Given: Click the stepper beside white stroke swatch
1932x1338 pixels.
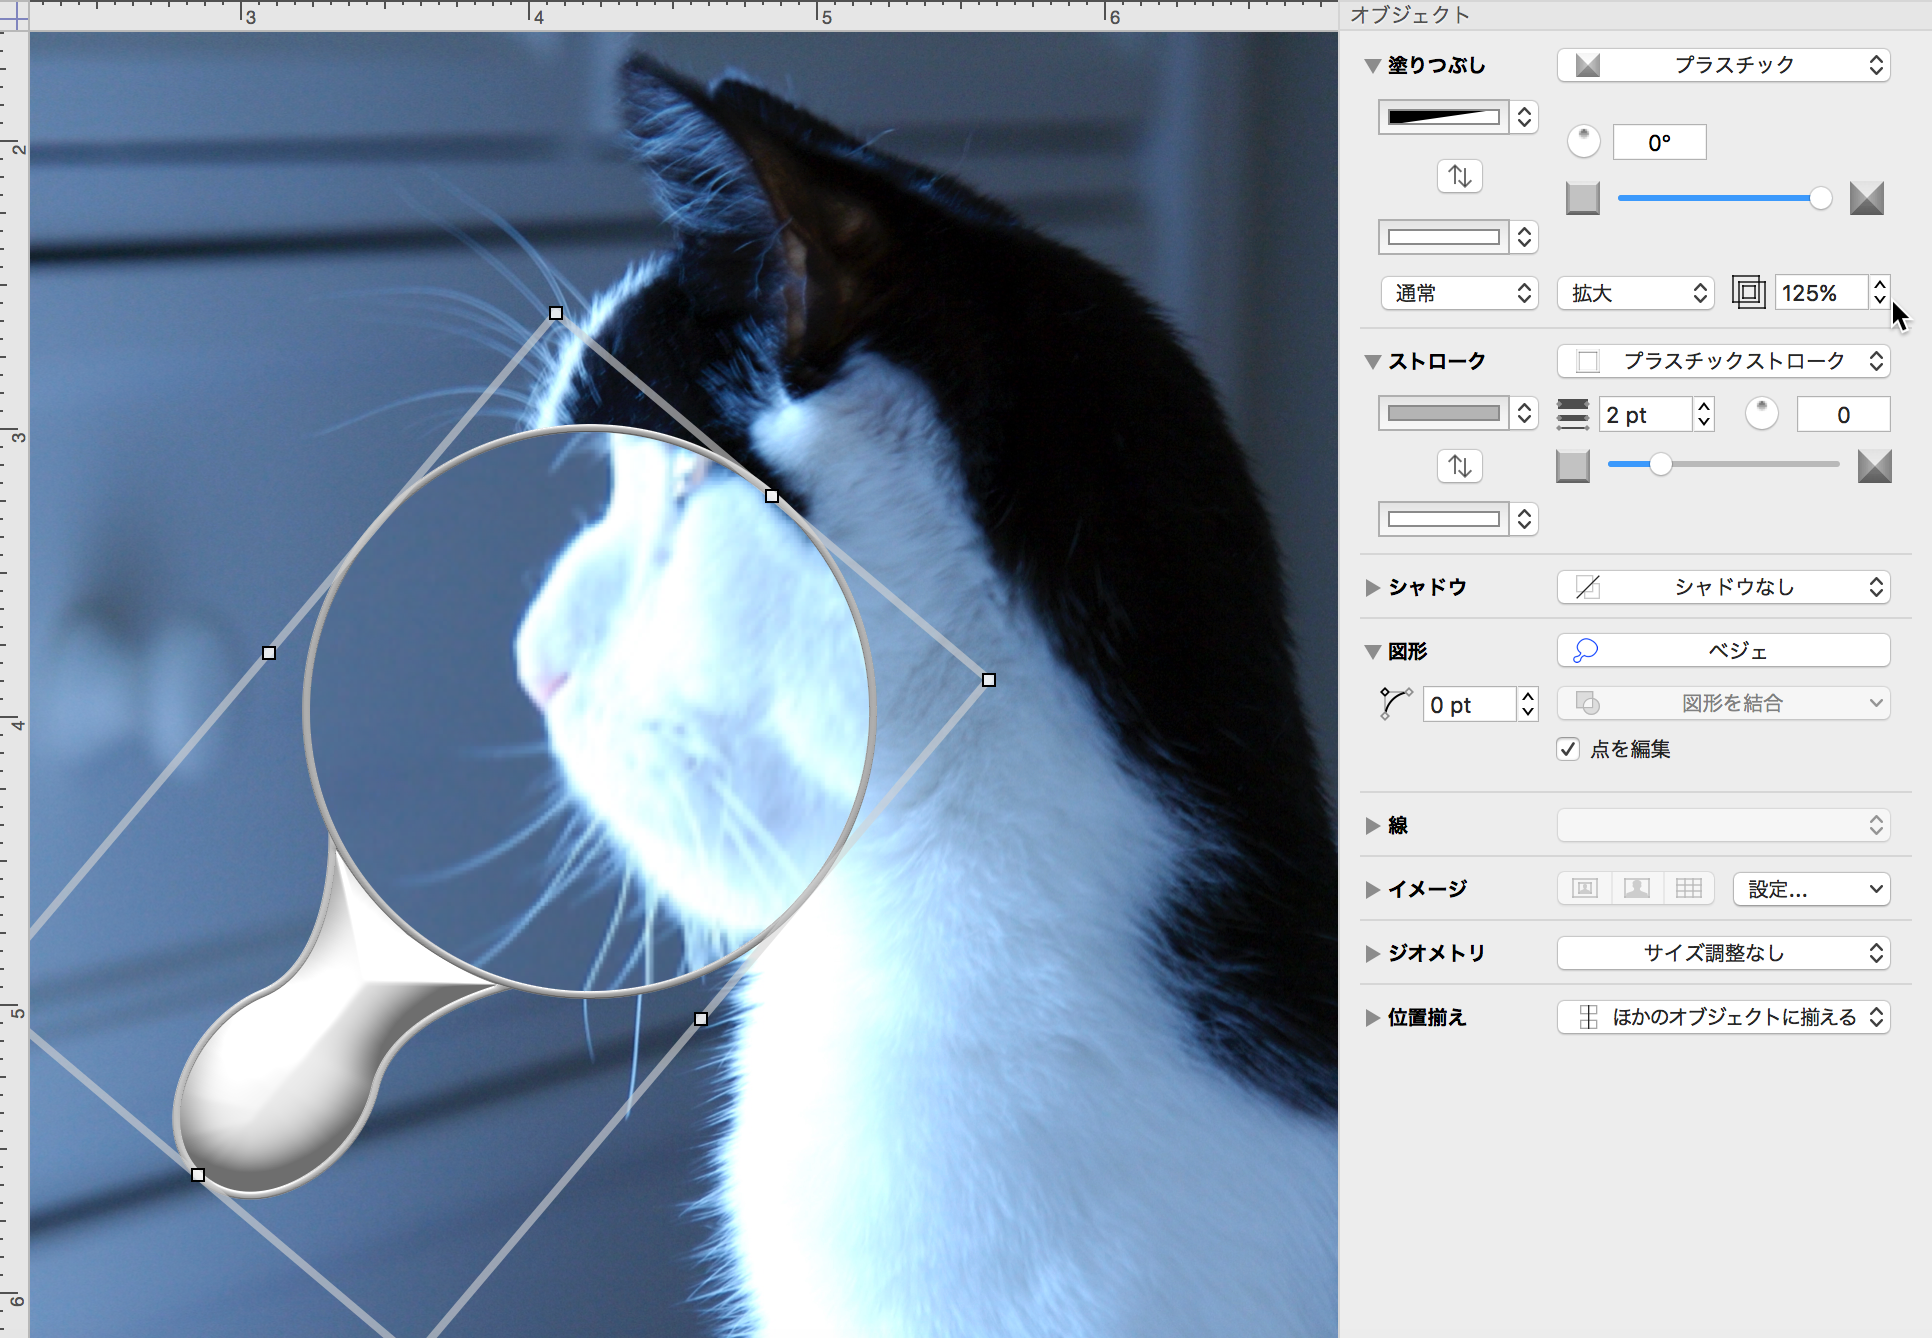Looking at the screenshot, I should pos(1524,519).
